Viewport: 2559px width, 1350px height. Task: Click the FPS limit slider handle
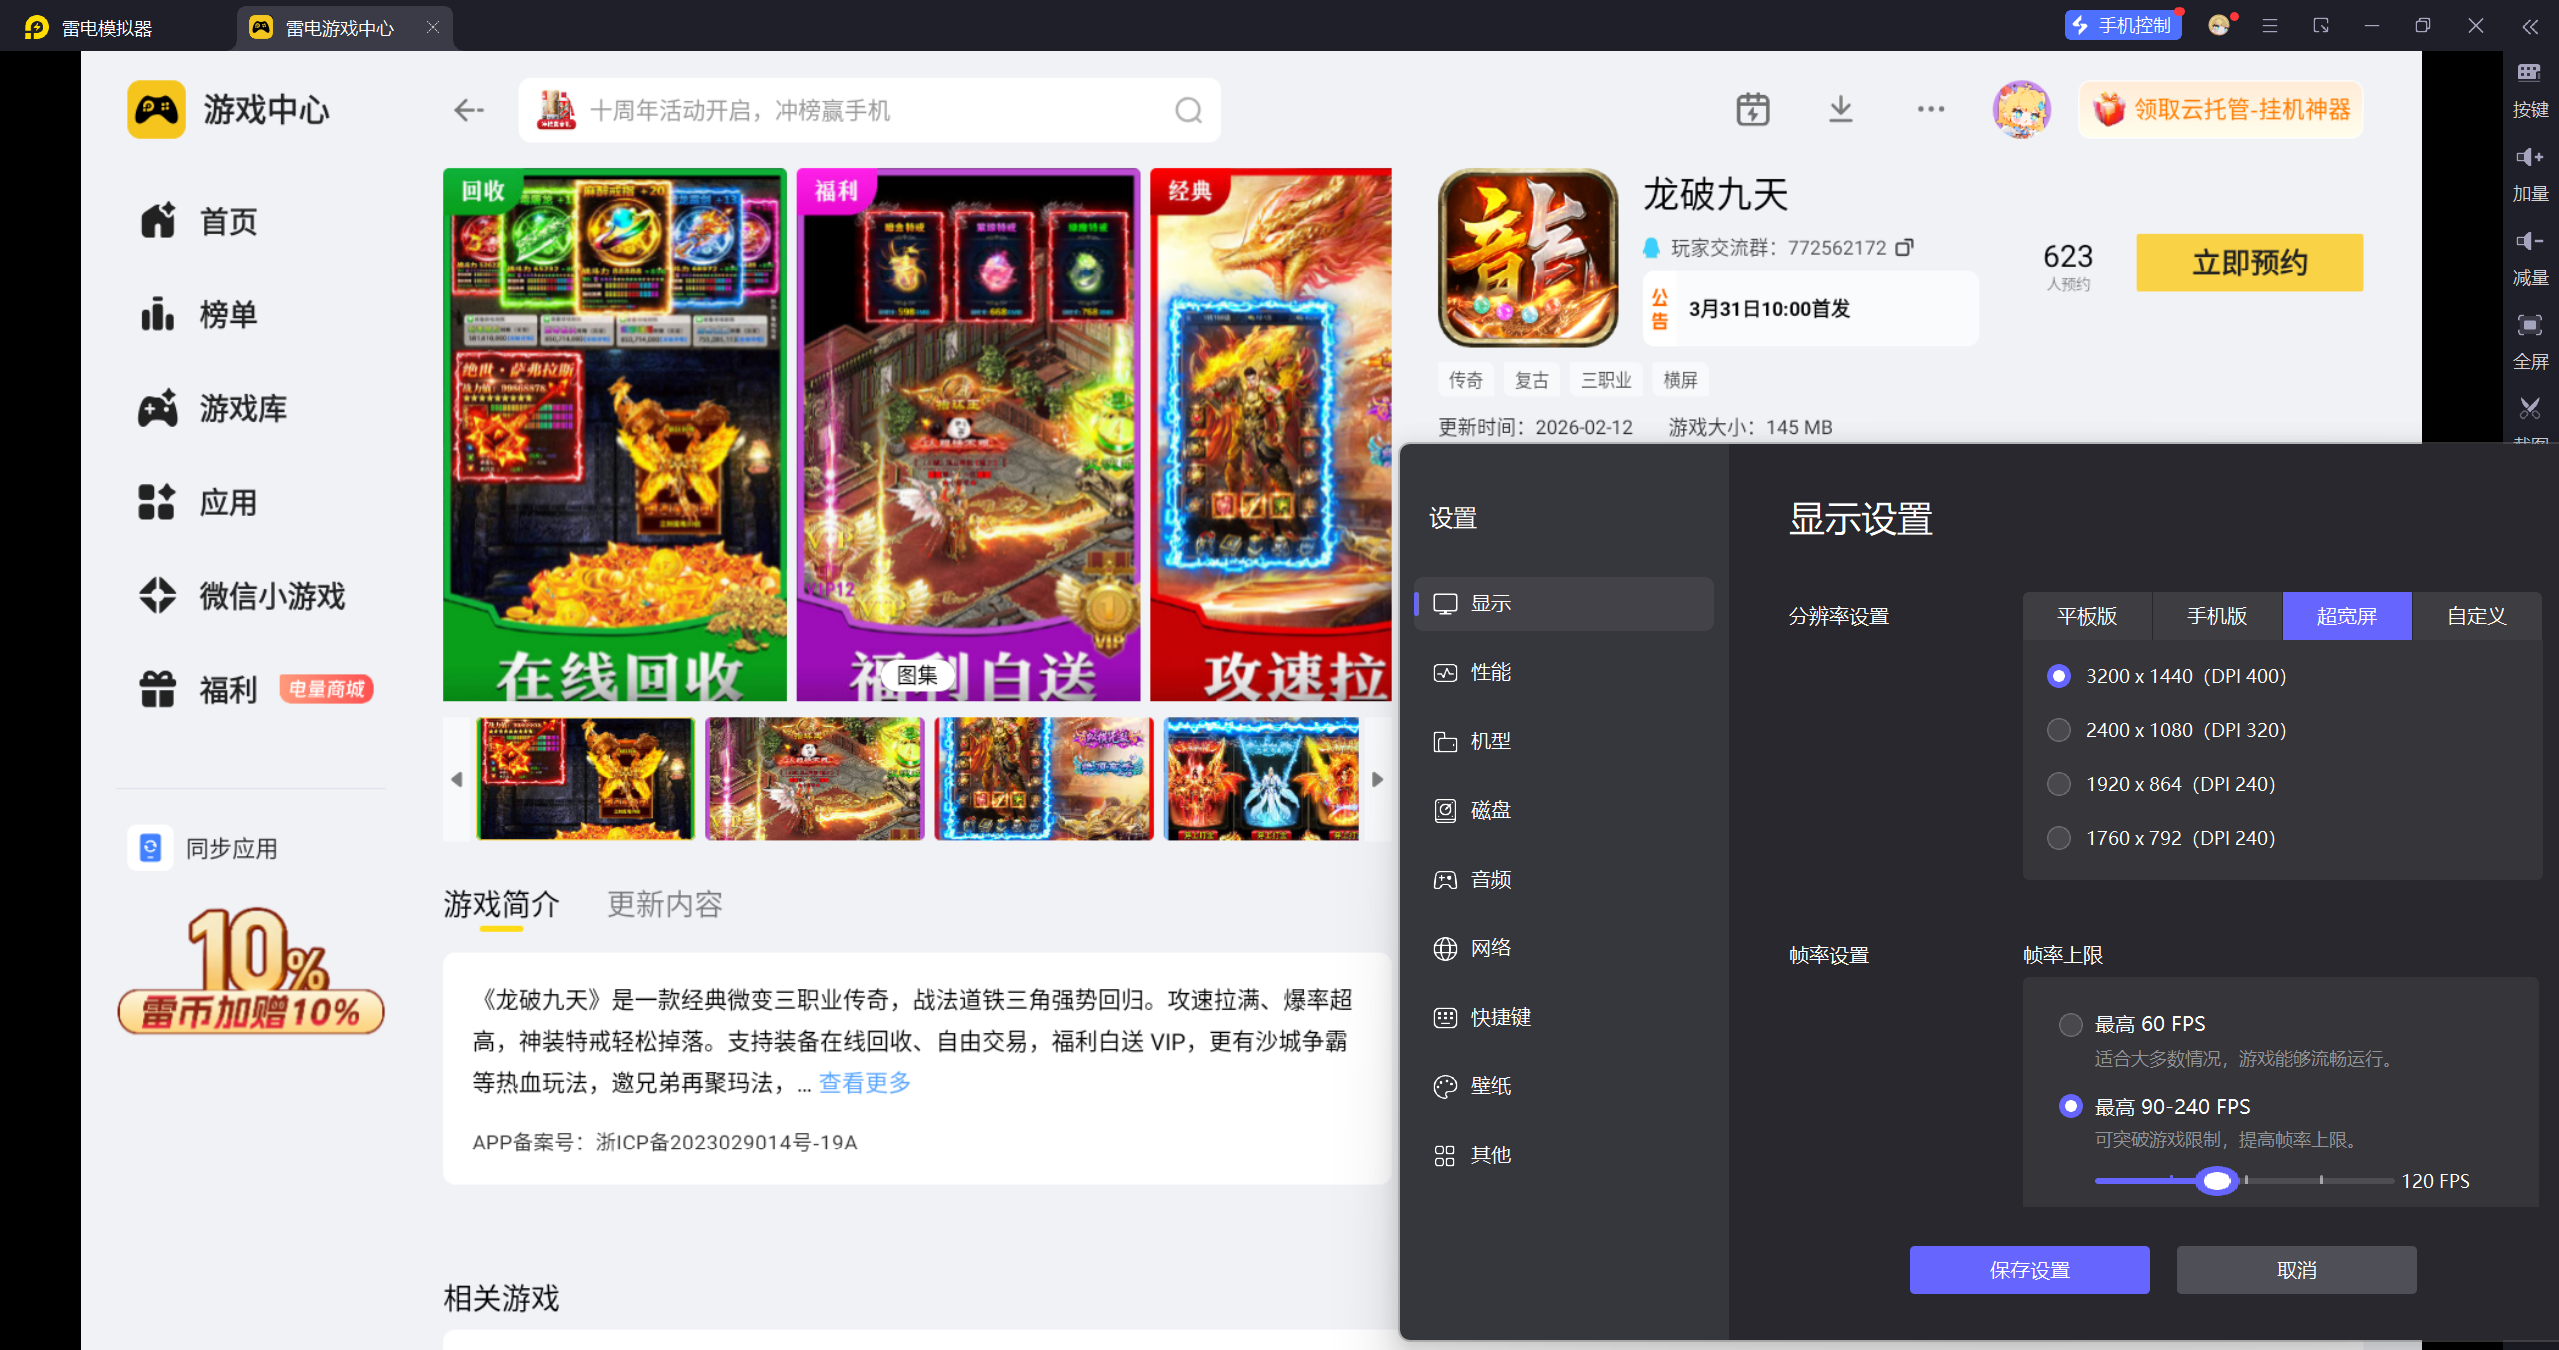pos(2216,1181)
